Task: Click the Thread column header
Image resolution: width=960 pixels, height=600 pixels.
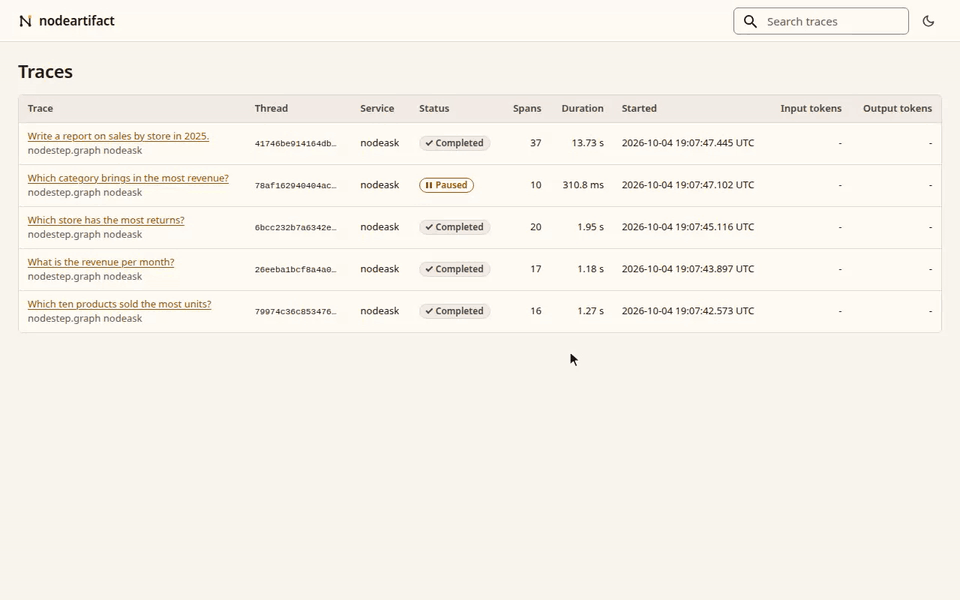Action: click(x=271, y=108)
